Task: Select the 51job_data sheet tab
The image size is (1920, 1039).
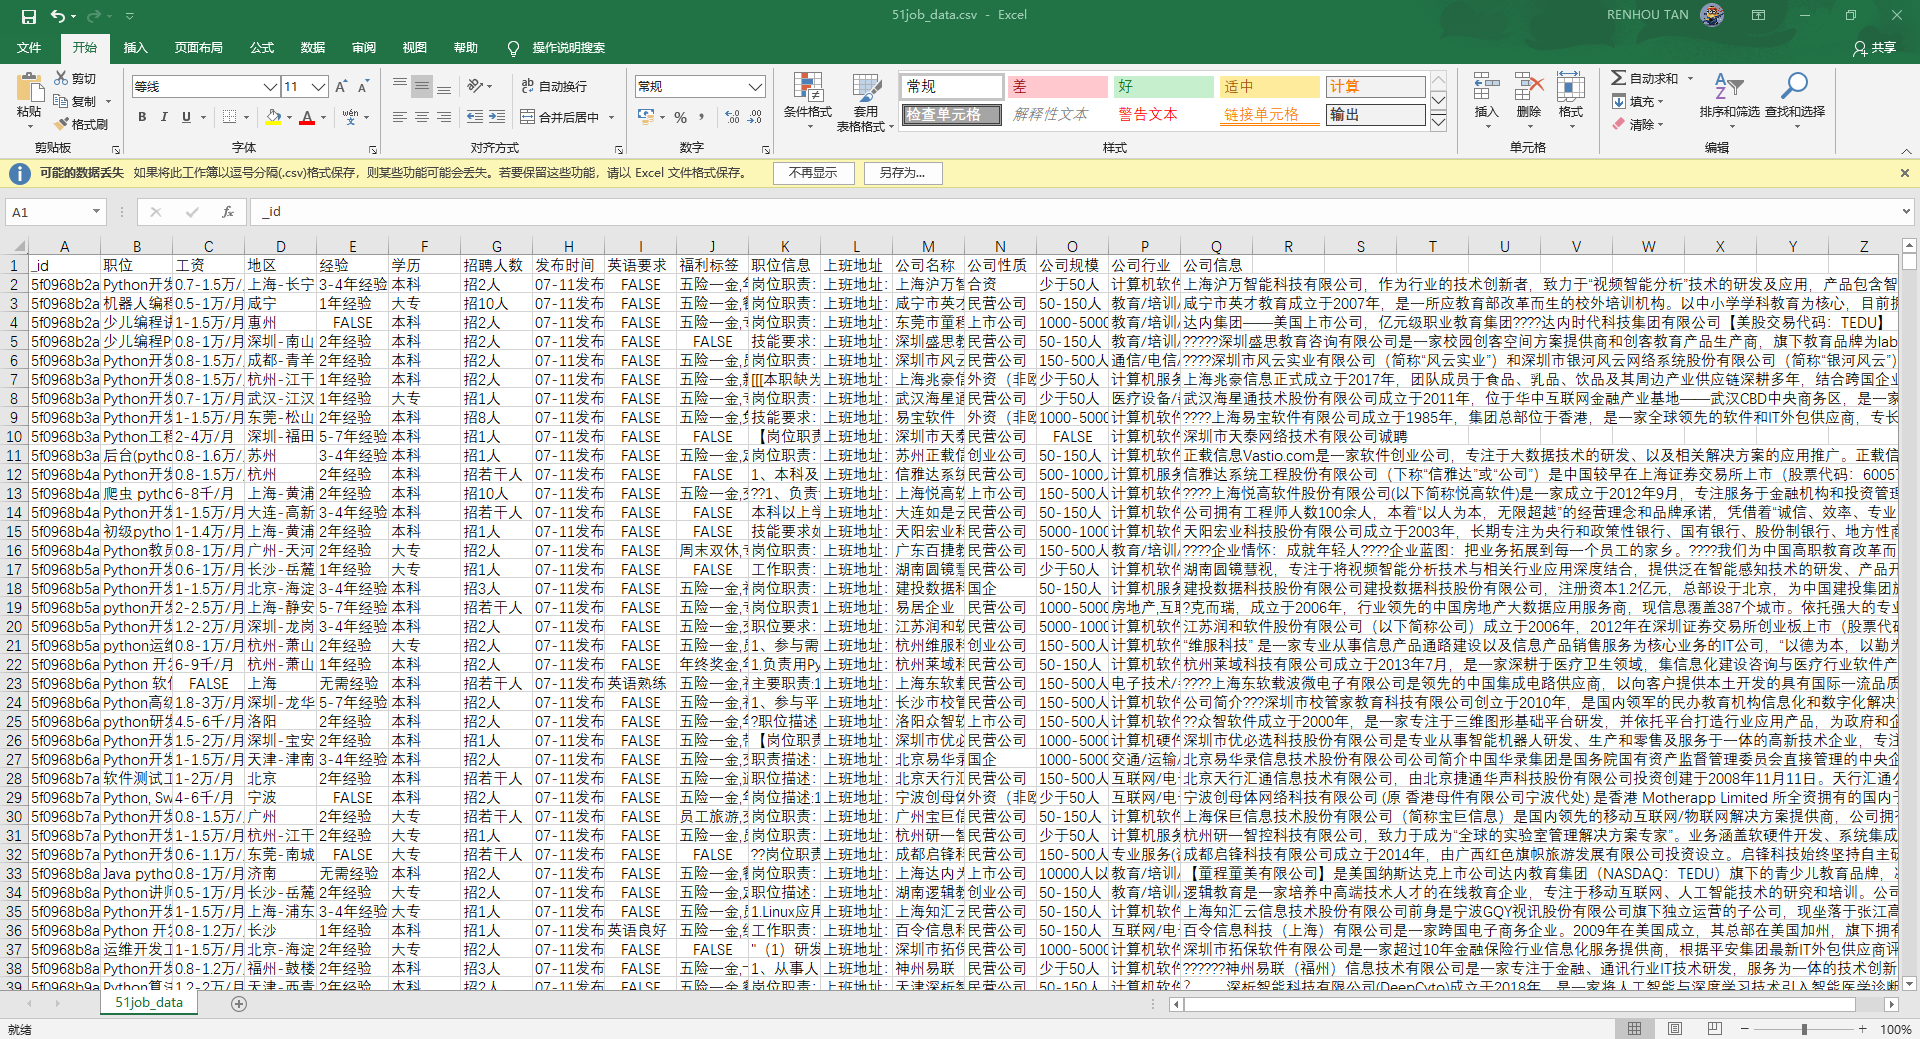Action: (149, 1003)
